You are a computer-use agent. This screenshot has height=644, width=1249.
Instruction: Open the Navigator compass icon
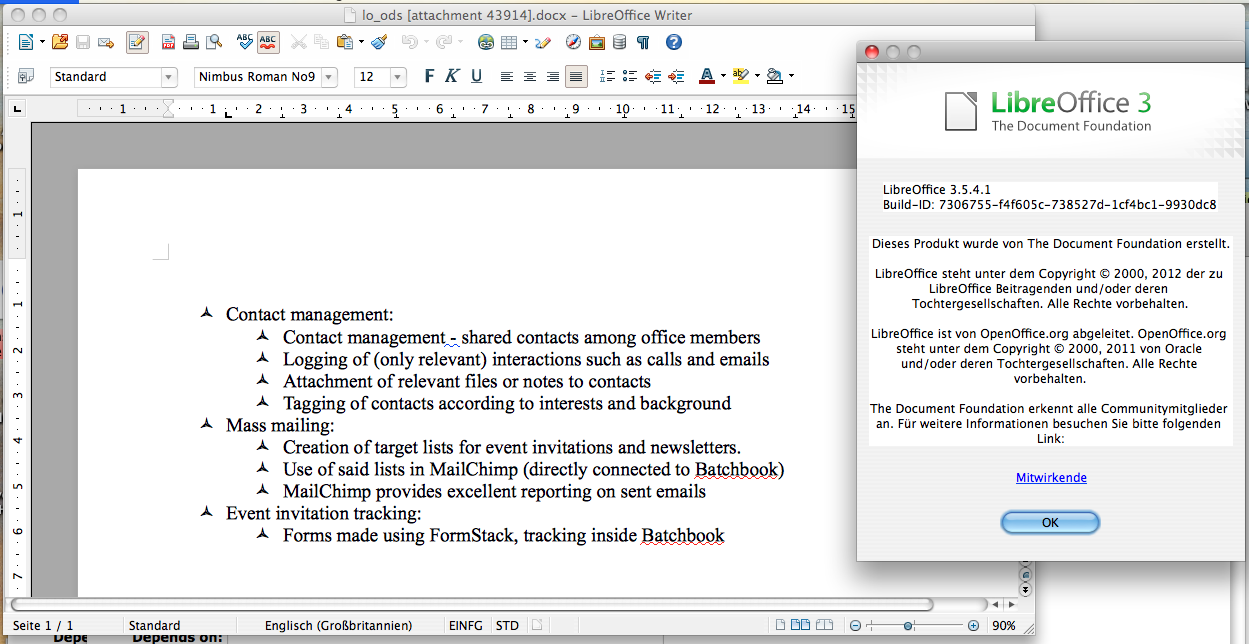573,42
